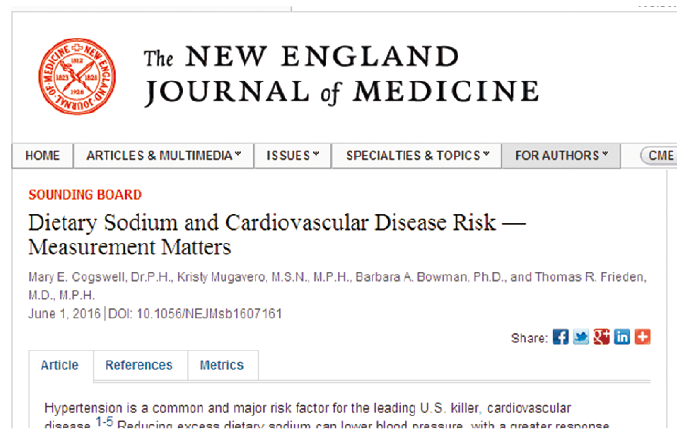677x441 pixels.
Task: Expand the Specialties & Topics menu
Action: (x=417, y=156)
